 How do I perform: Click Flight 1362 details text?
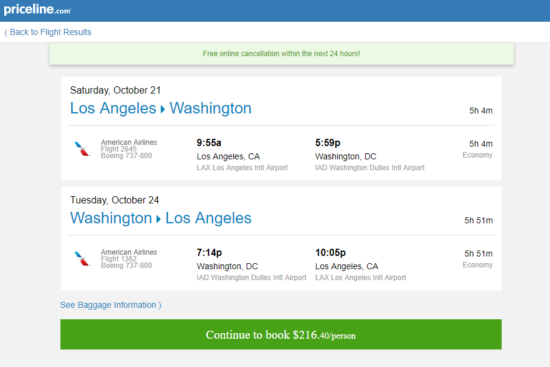(119, 259)
